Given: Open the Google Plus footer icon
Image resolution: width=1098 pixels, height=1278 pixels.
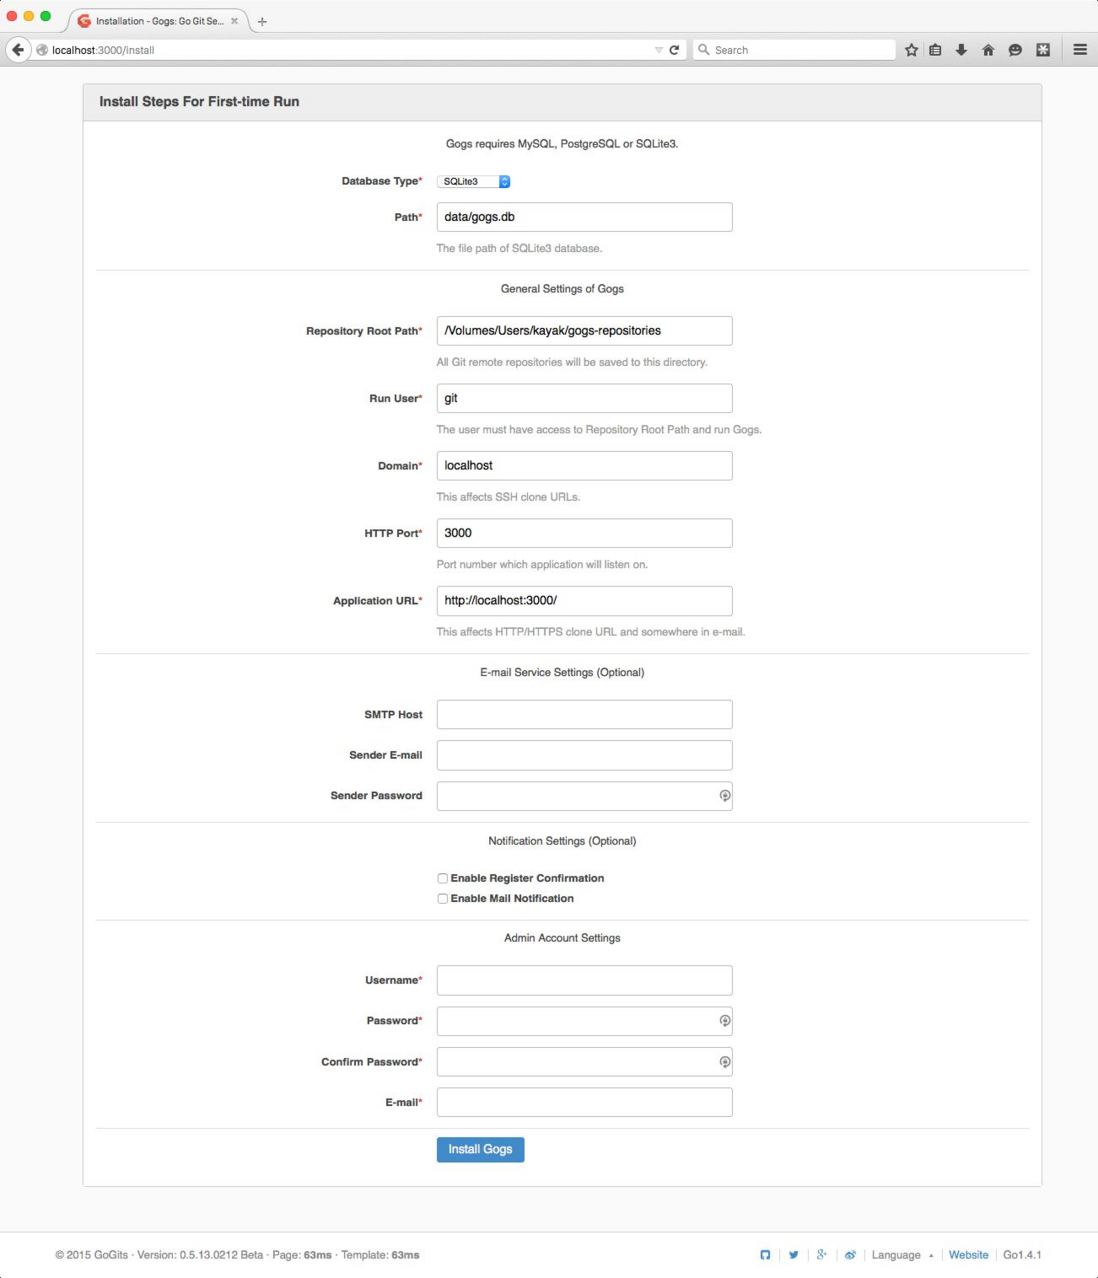Looking at the screenshot, I should pos(822,1255).
